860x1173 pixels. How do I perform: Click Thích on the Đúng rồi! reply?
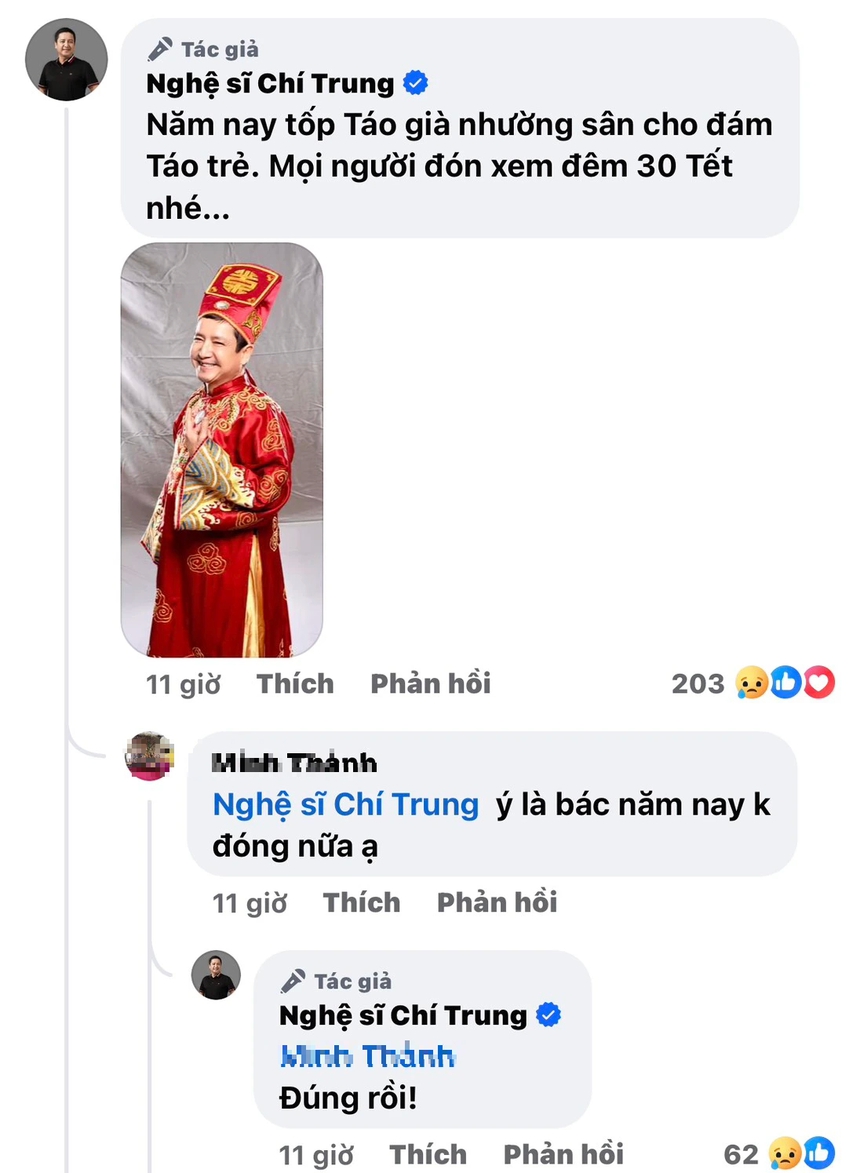coord(428,1155)
